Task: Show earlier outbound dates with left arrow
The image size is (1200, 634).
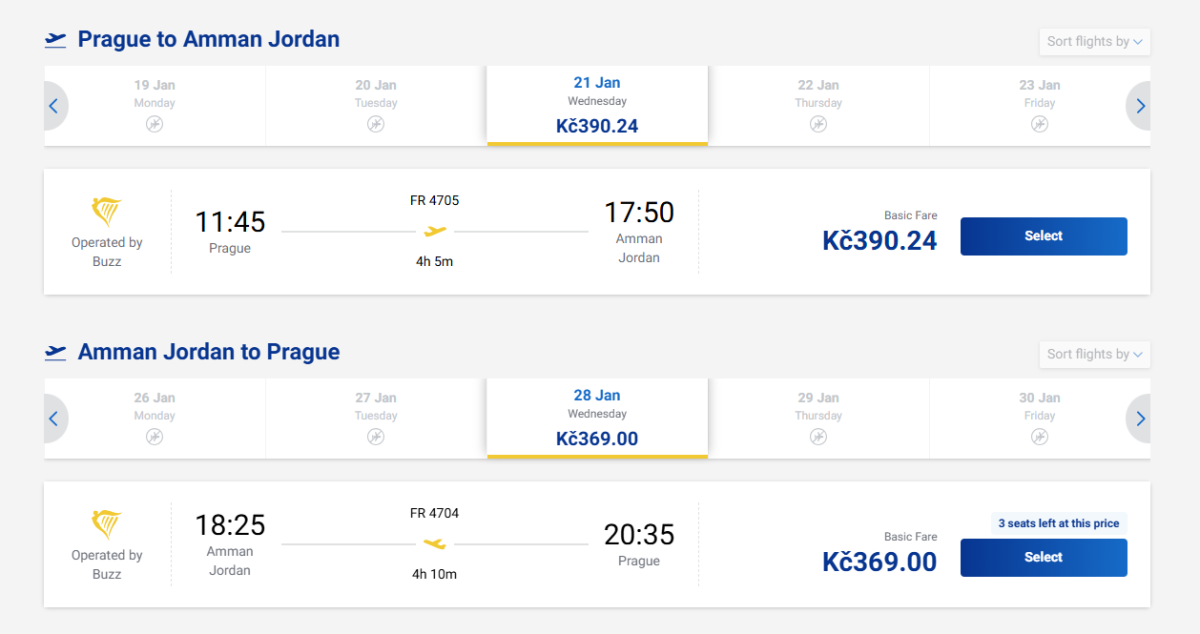Action: [x=54, y=106]
